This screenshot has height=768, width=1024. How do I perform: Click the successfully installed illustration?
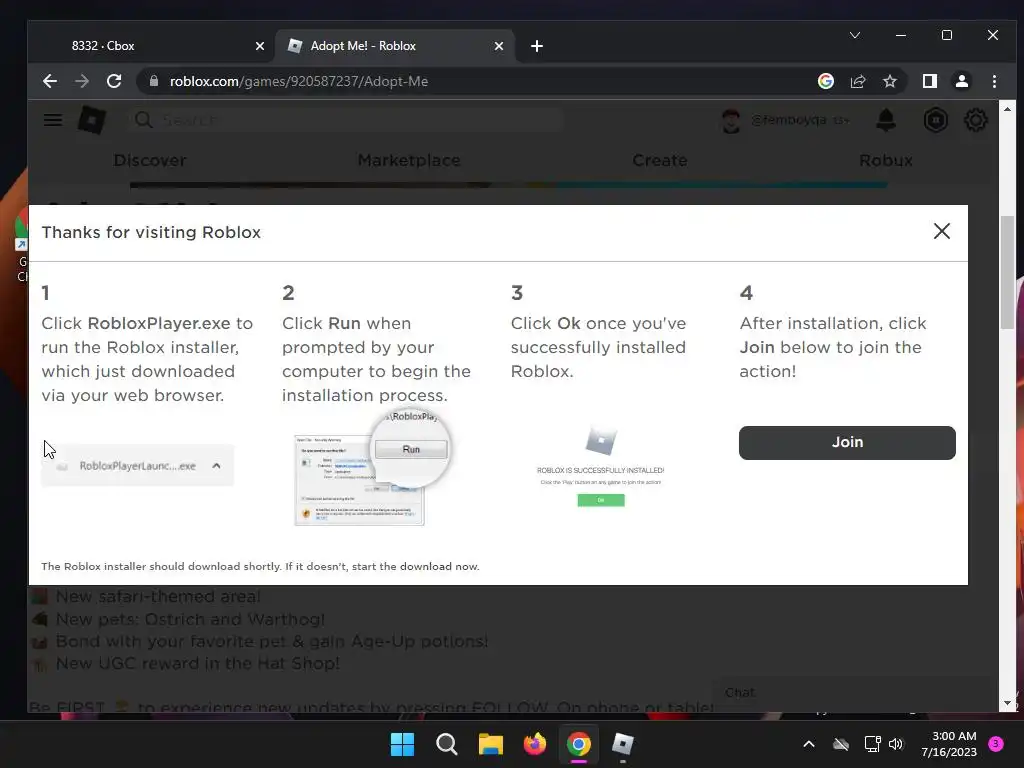(600, 466)
